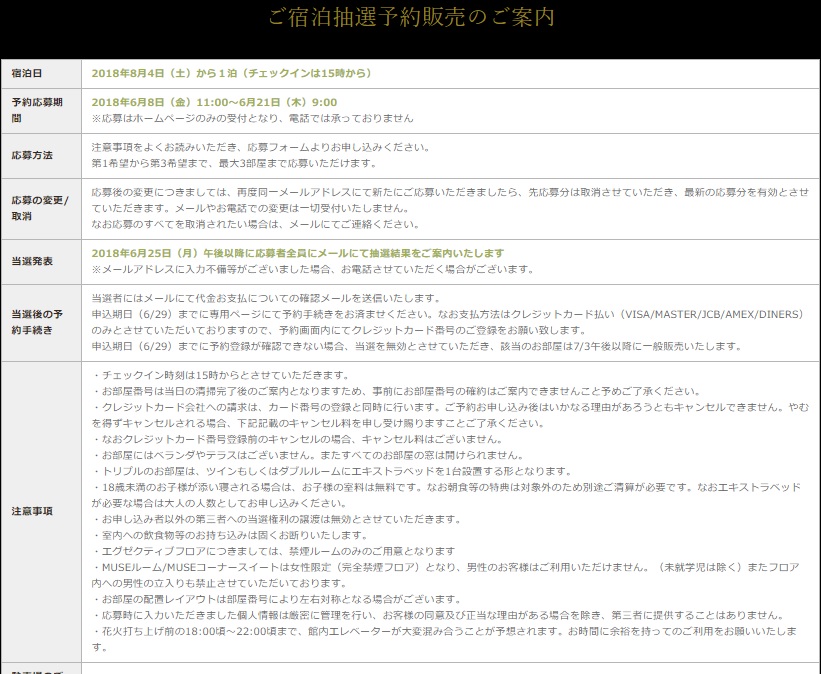Select the 応募方法 row header
Image resolution: width=821 pixels, height=674 pixels.
point(41,156)
